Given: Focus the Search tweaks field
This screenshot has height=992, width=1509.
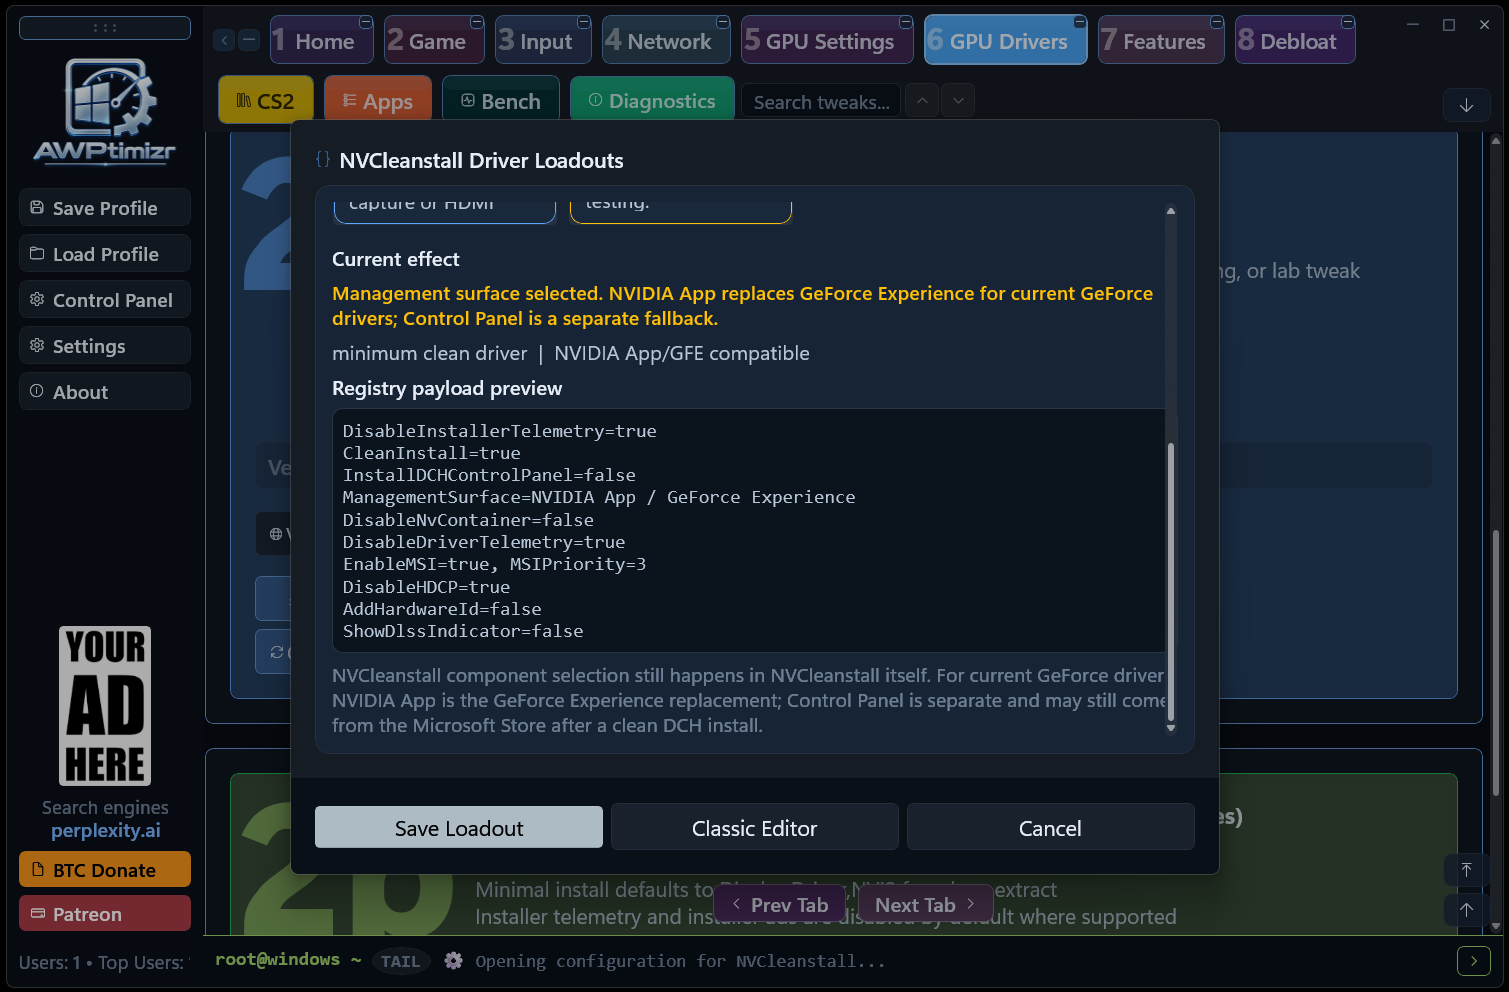Looking at the screenshot, I should 821,102.
